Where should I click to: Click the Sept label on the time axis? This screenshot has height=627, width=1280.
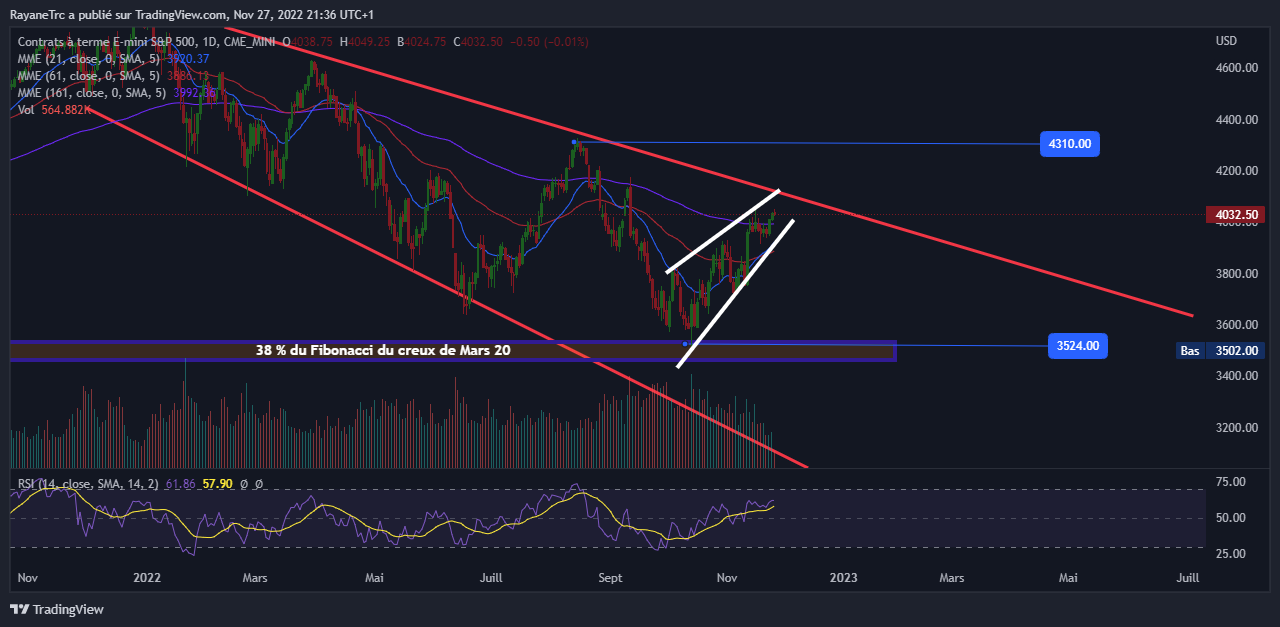click(x=610, y=578)
